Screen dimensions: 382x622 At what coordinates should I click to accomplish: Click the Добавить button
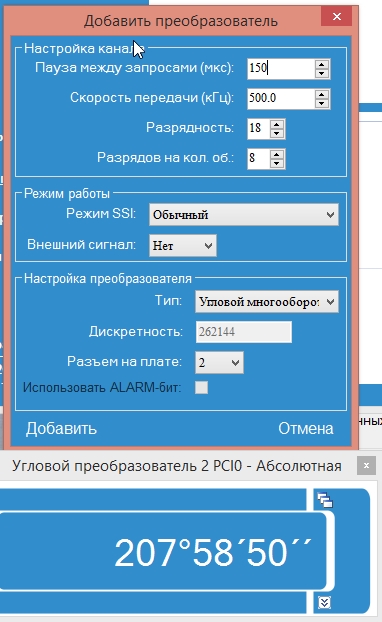[61, 429]
